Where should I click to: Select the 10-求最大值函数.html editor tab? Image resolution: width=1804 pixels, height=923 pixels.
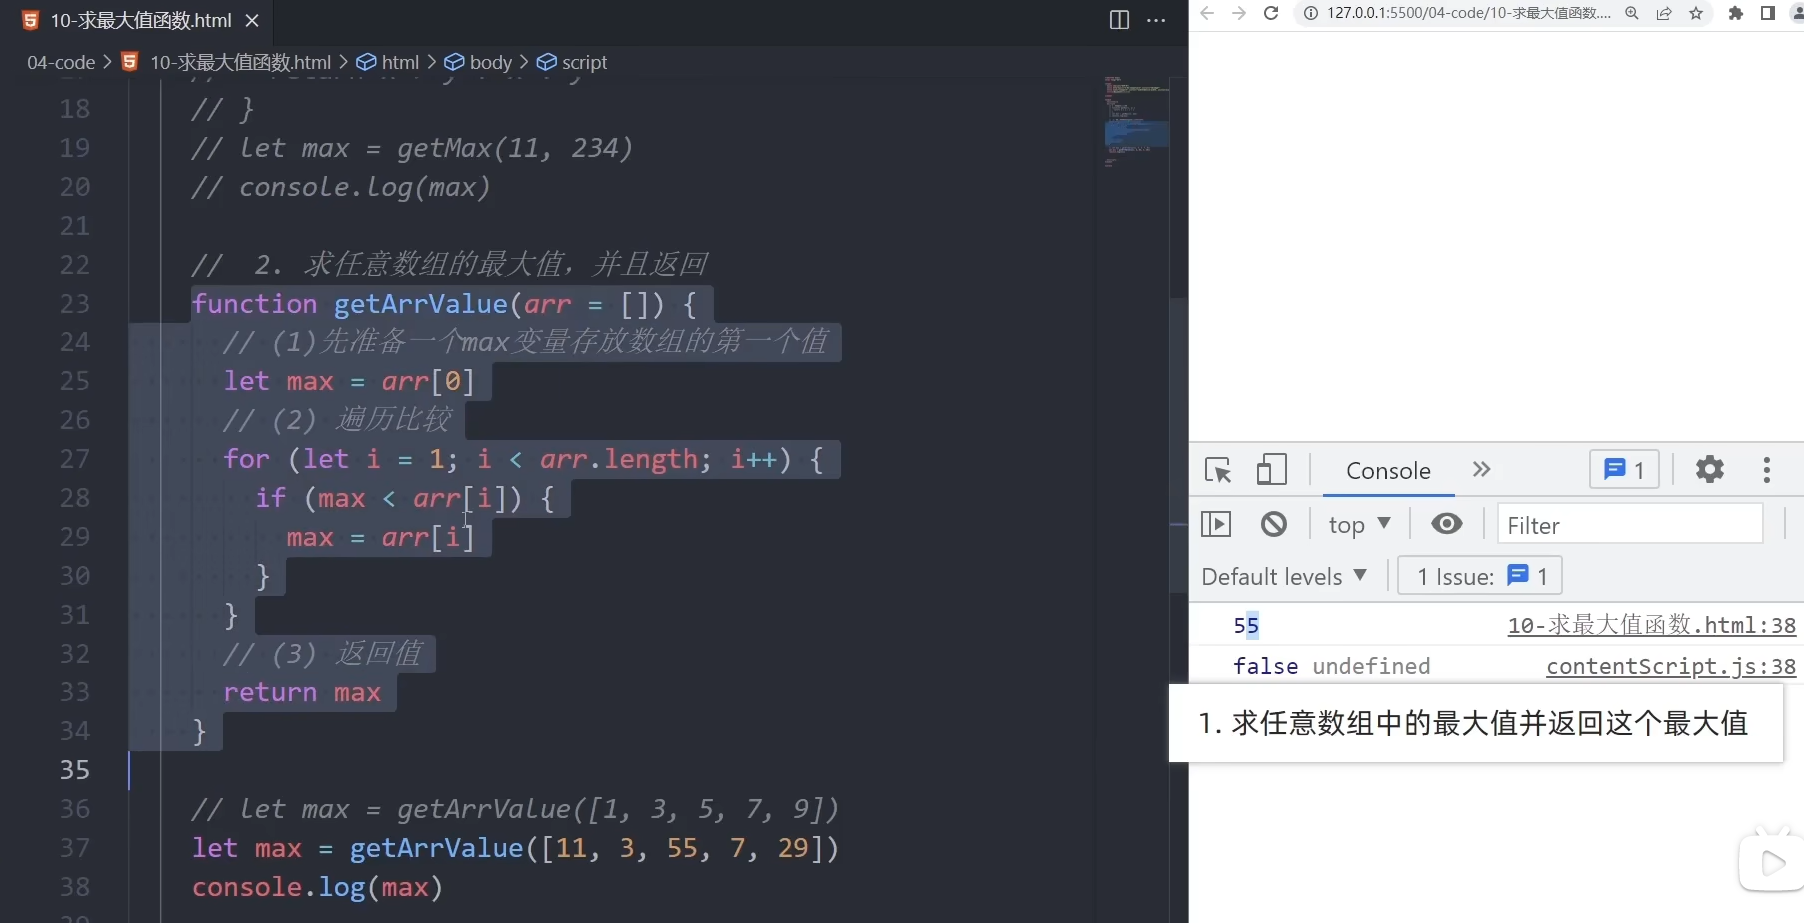141,20
